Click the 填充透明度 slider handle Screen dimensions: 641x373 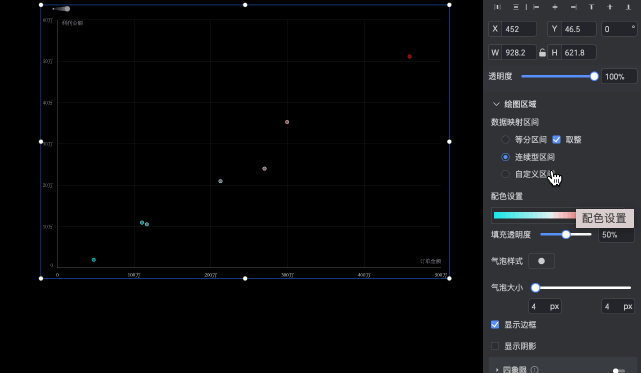pos(566,234)
